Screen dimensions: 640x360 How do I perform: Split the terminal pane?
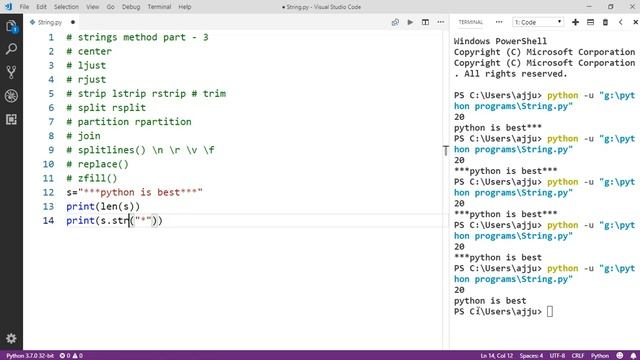590,22
